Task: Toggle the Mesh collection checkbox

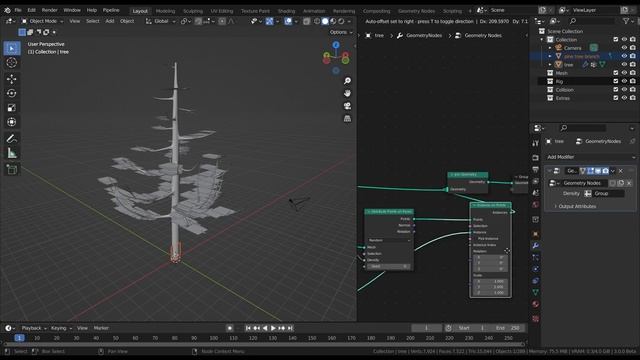Action: point(616,73)
